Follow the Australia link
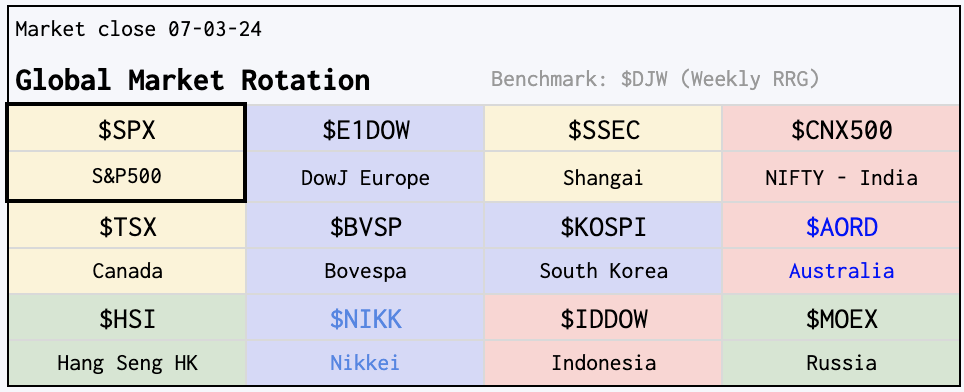The image size is (964, 392). pos(842,270)
